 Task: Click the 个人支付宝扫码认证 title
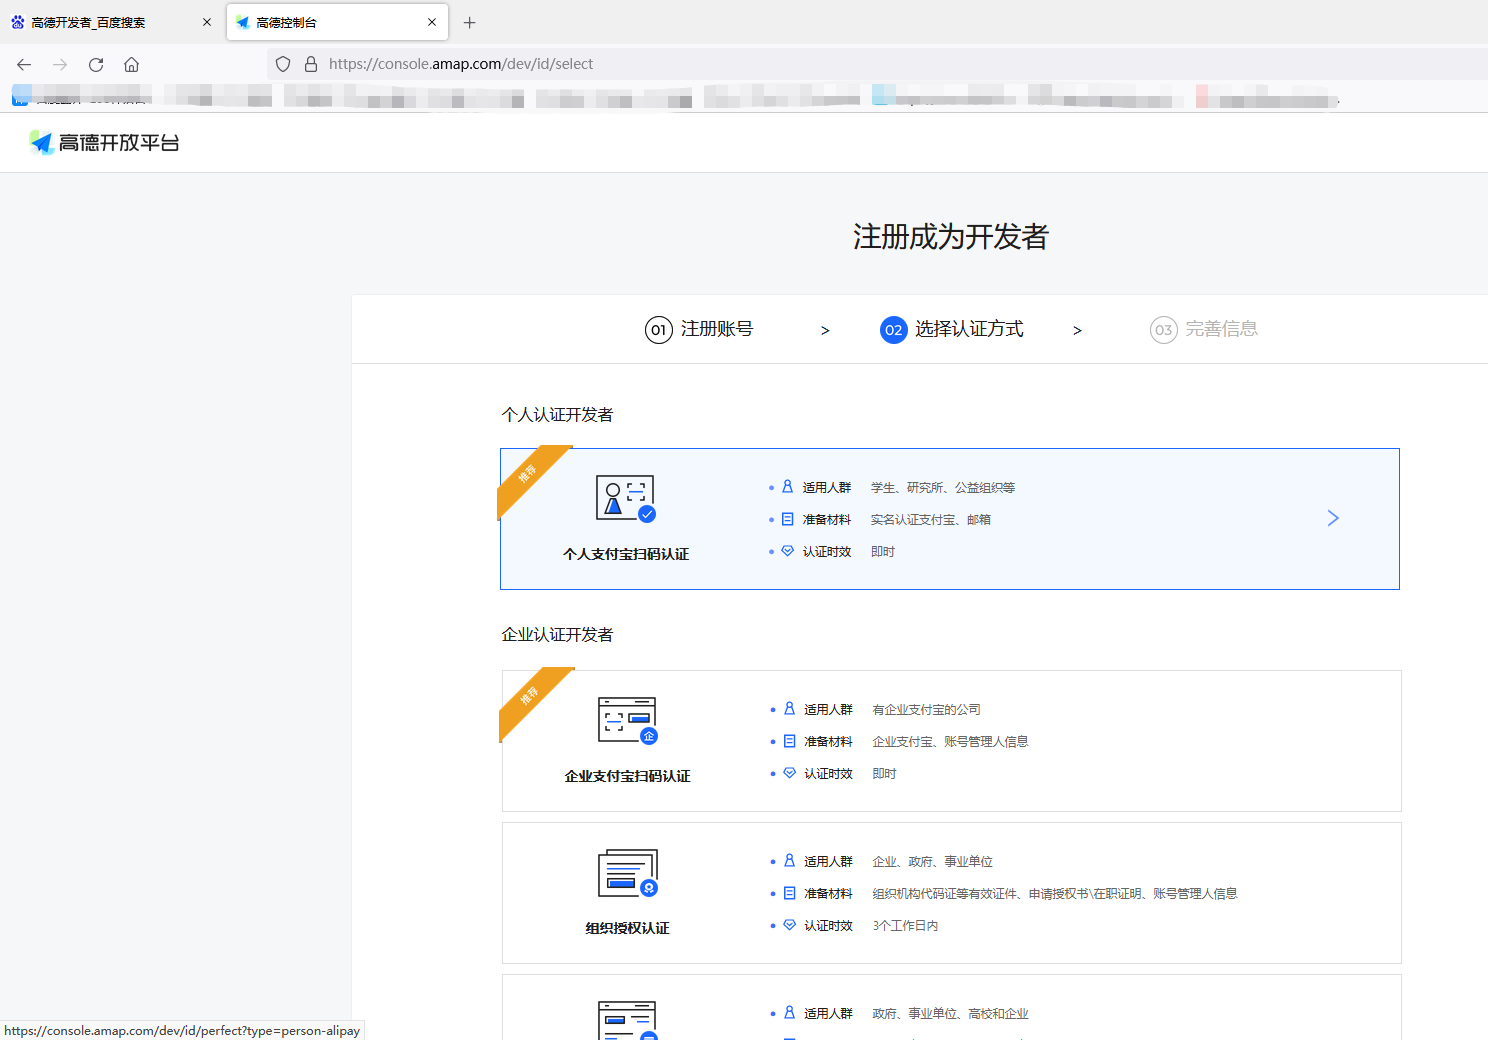coord(626,554)
